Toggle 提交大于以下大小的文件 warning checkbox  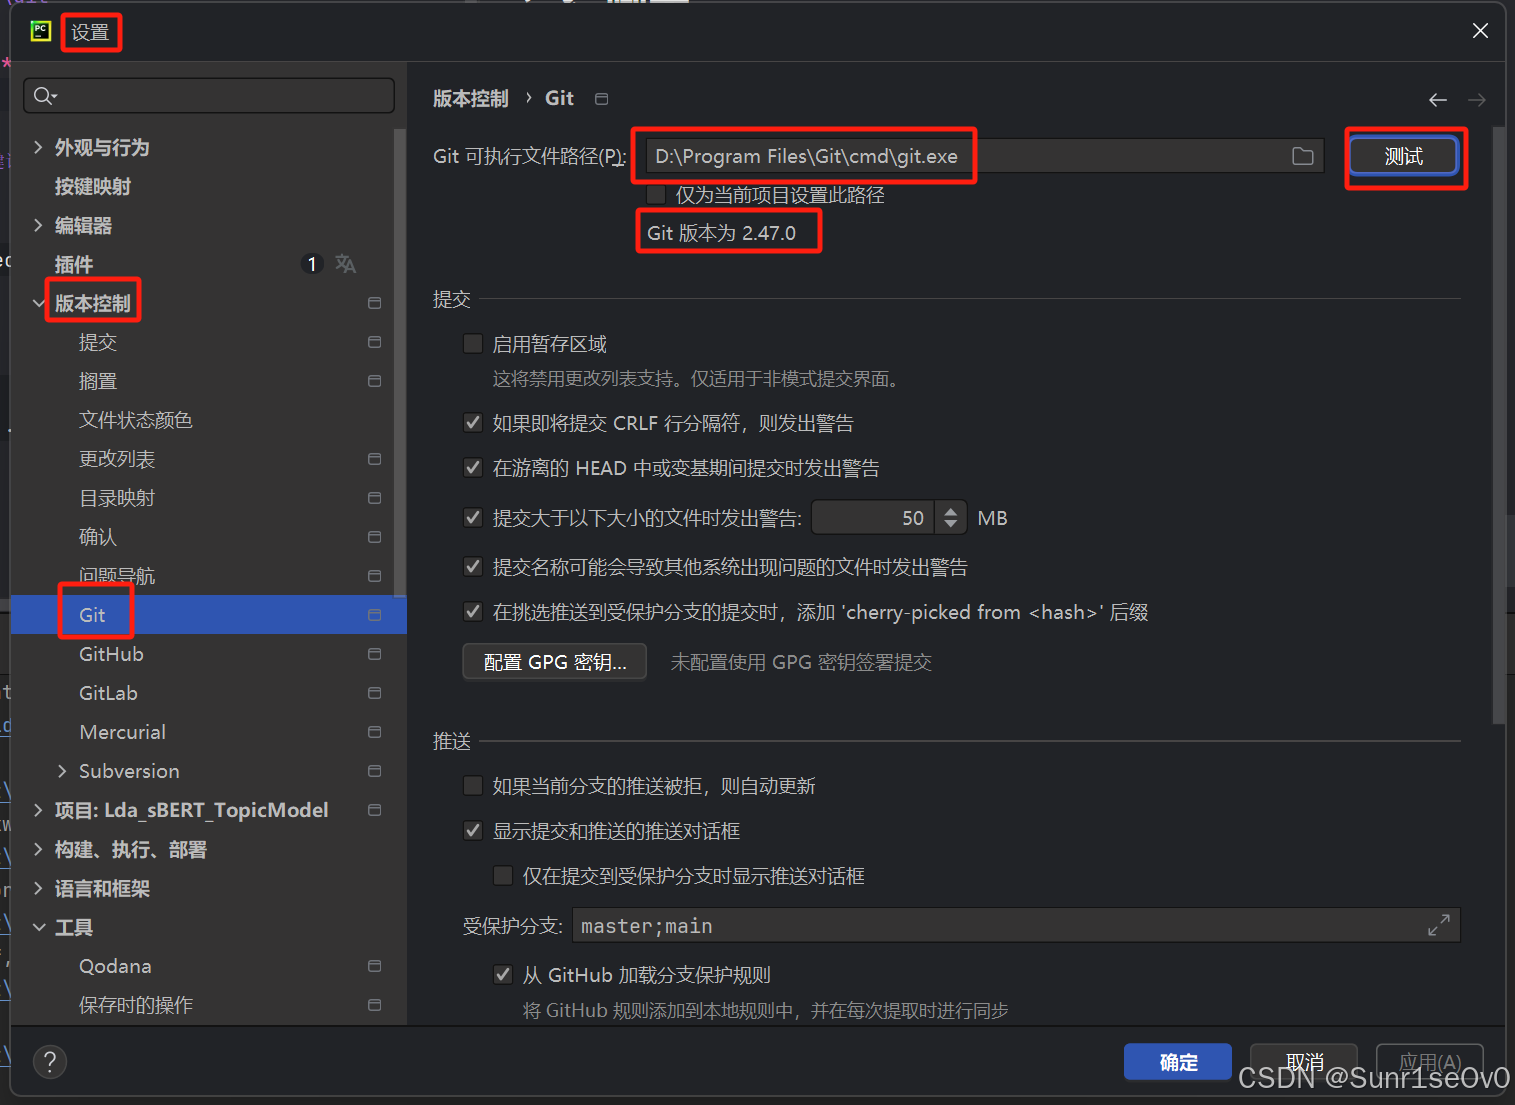[473, 518]
